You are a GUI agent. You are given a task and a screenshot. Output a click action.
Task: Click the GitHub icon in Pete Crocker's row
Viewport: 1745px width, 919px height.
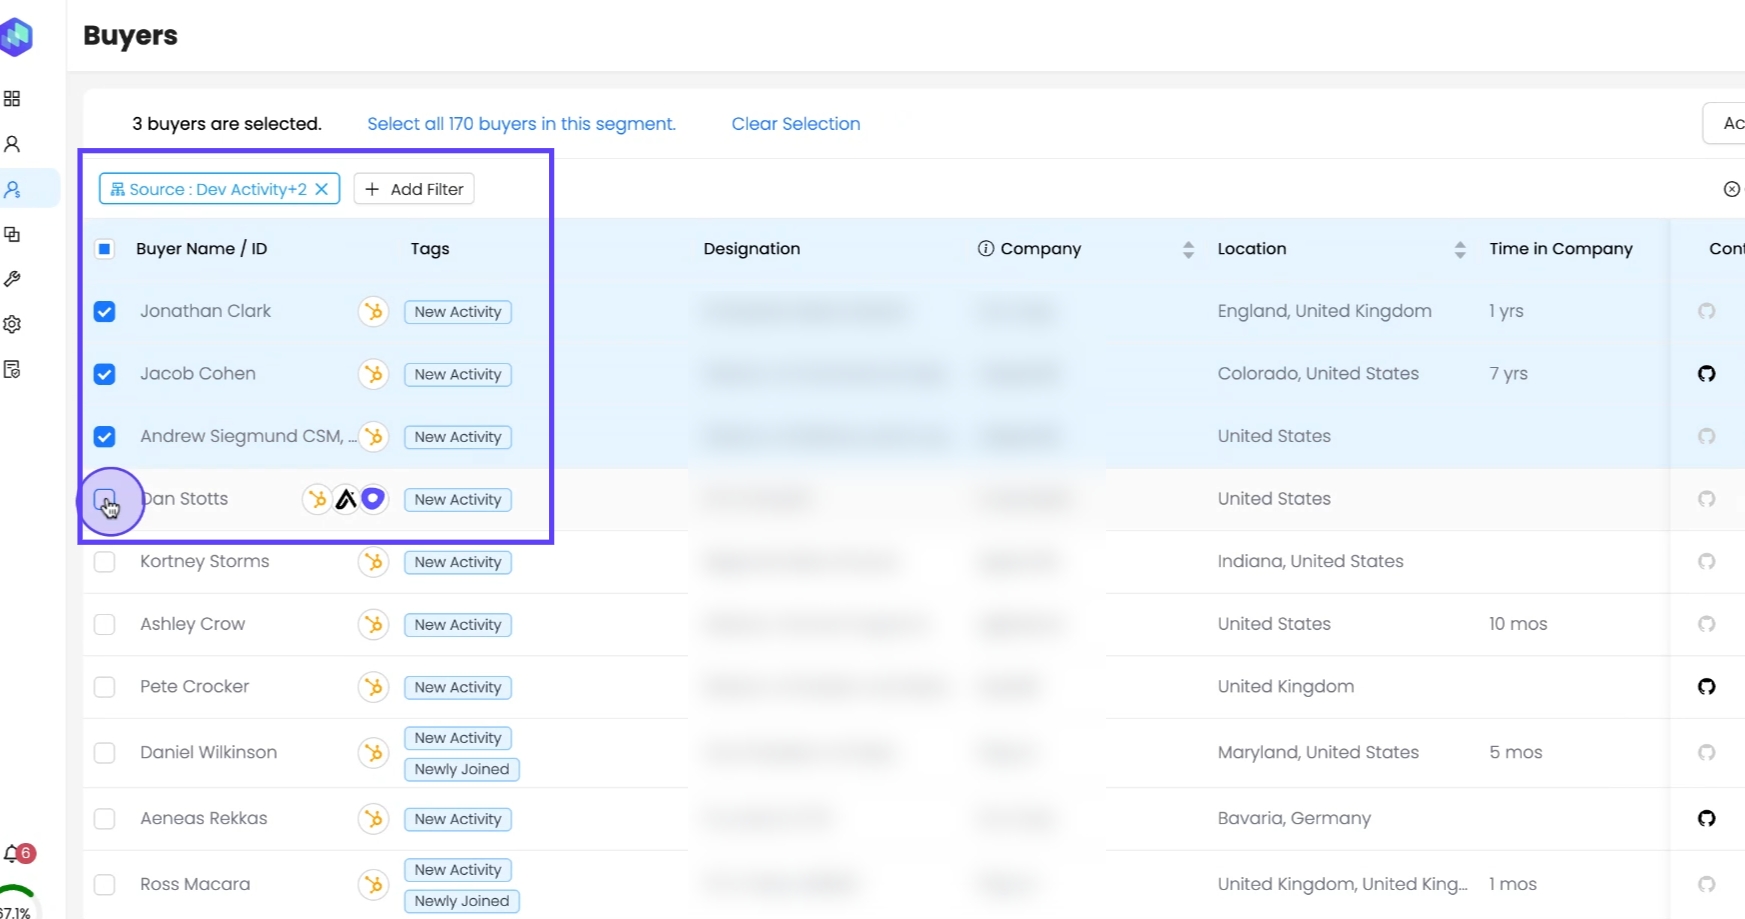point(1706,687)
